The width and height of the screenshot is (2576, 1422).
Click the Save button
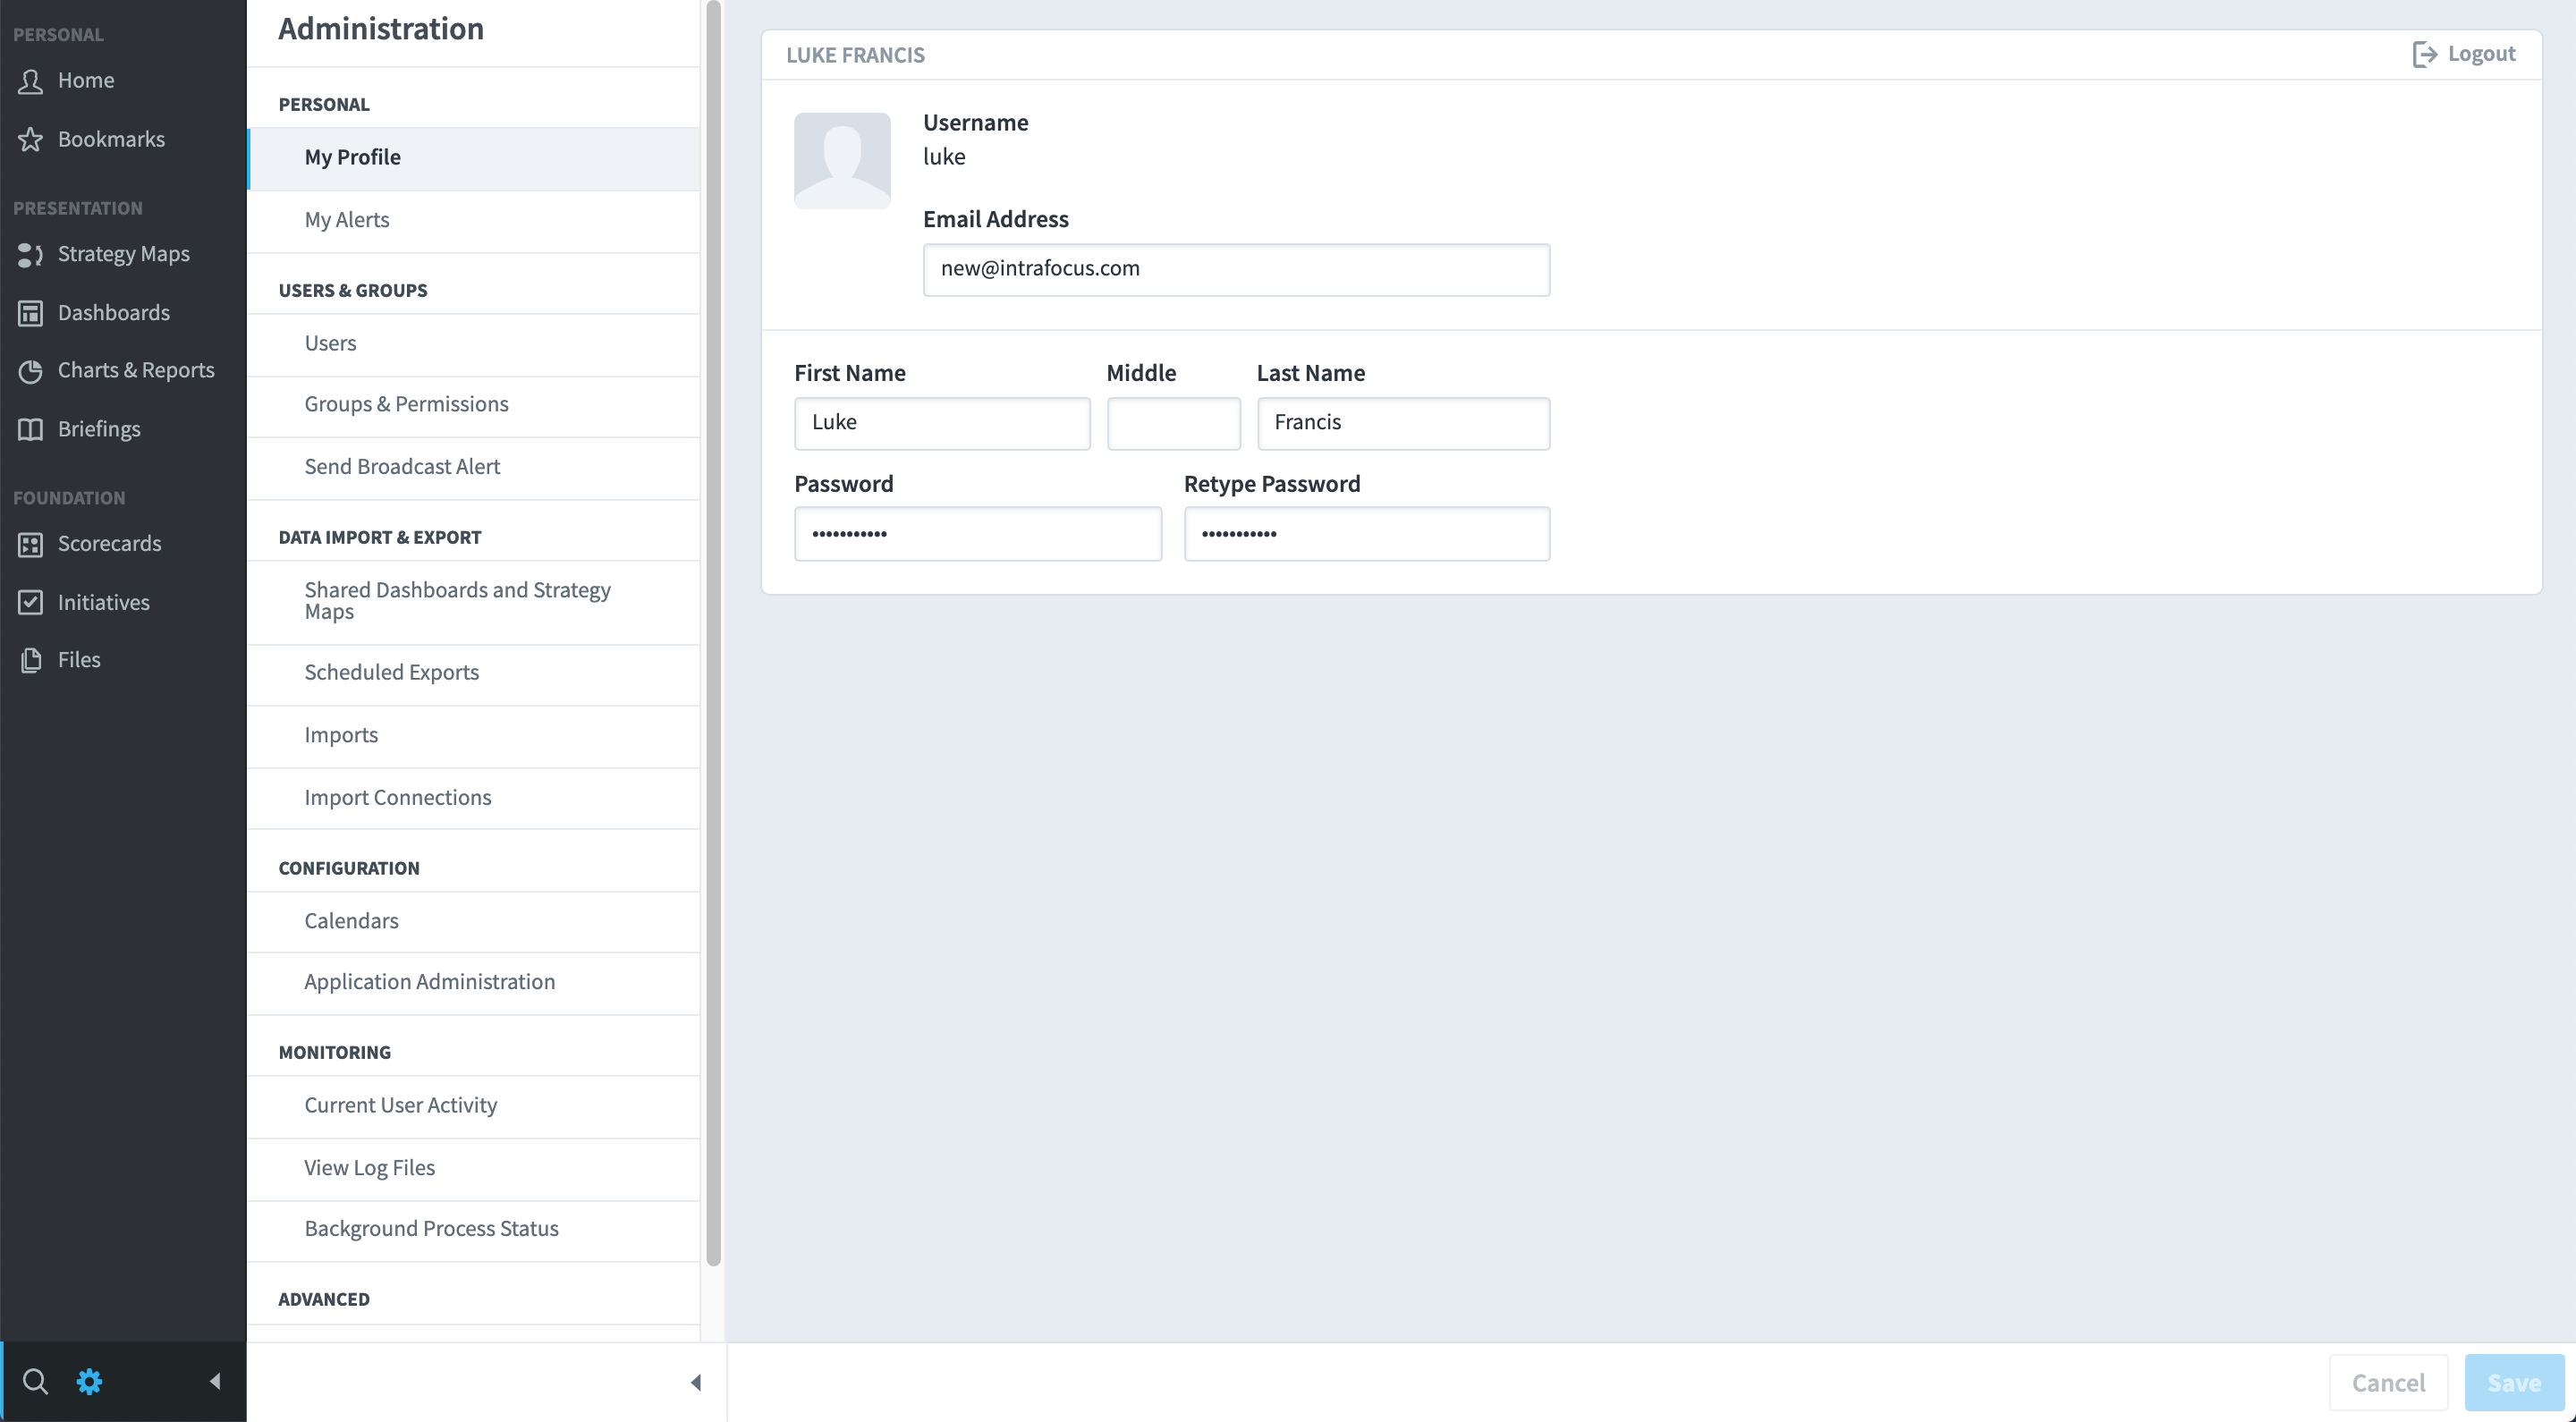[x=2514, y=1382]
